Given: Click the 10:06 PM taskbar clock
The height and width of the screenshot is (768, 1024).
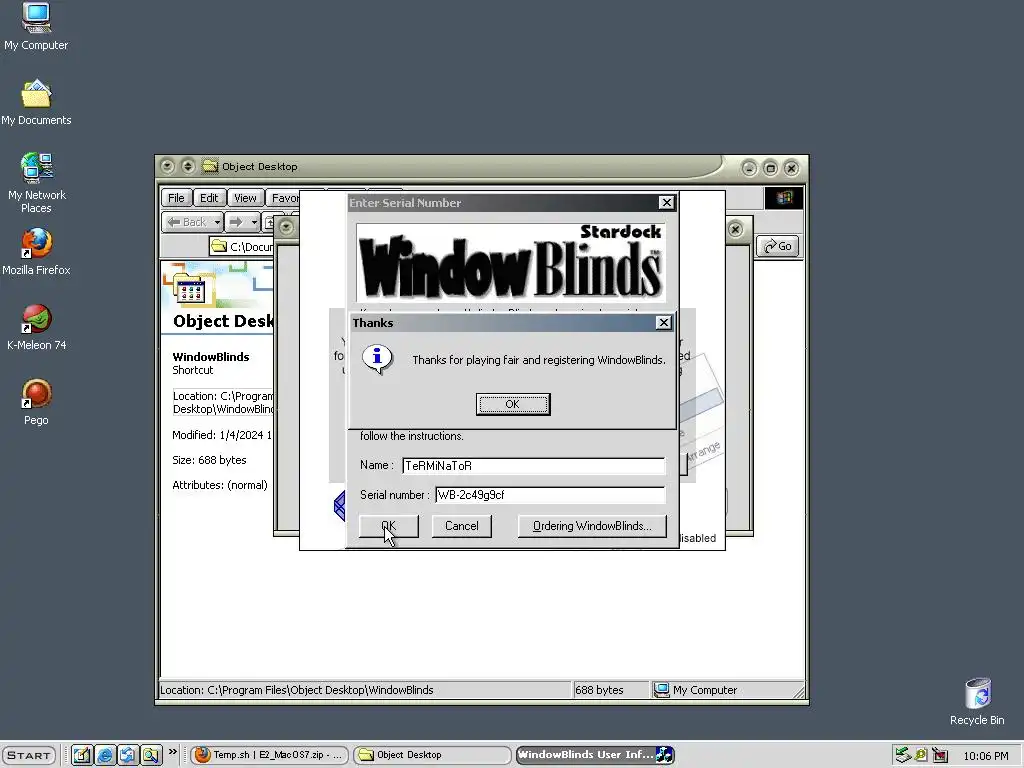Looking at the screenshot, I should (985, 756).
